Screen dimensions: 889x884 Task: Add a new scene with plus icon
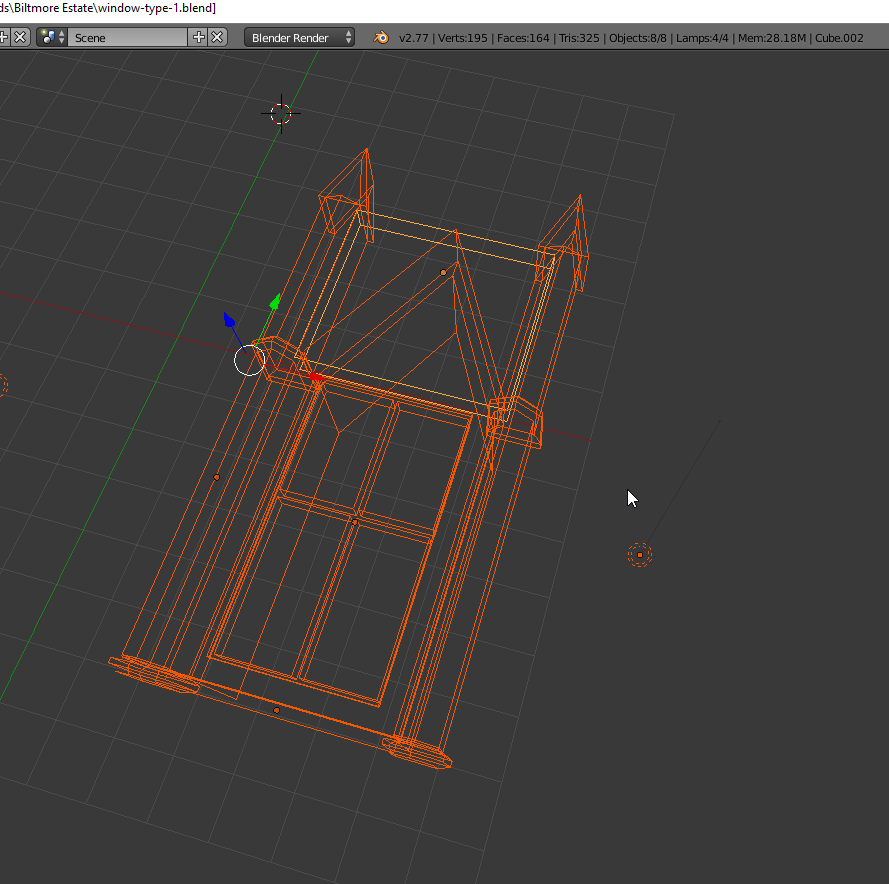coord(198,37)
